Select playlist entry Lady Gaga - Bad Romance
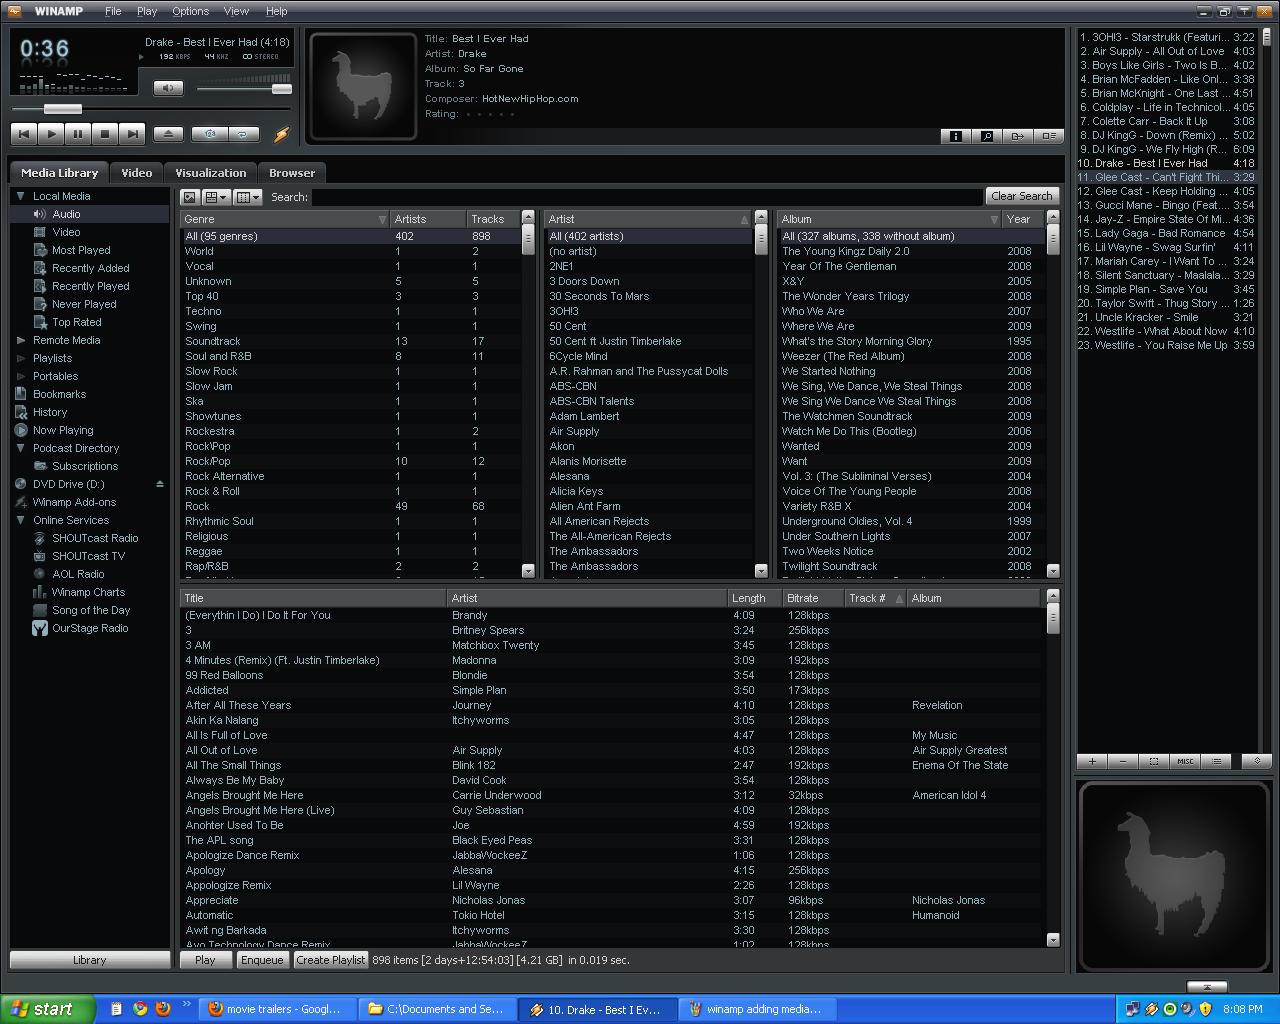Viewport: 1280px width, 1024px height. point(1165,233)
